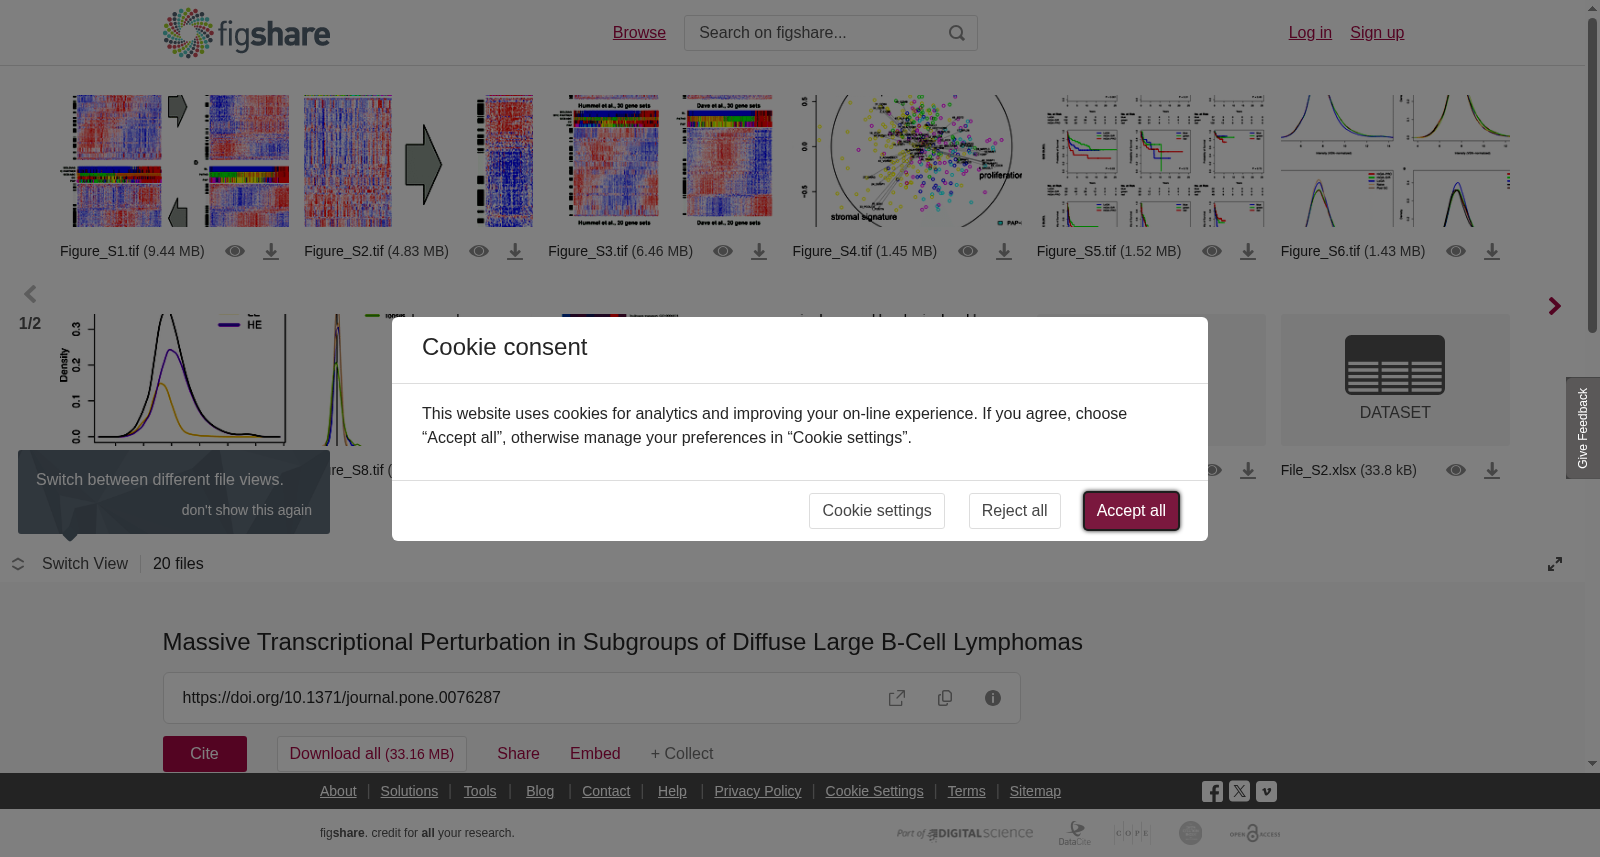This screenshot has height=857, width=1600.
Task: Open figshare Facebook page icon
Action: pyautogui.click(x=1212, y=792)
